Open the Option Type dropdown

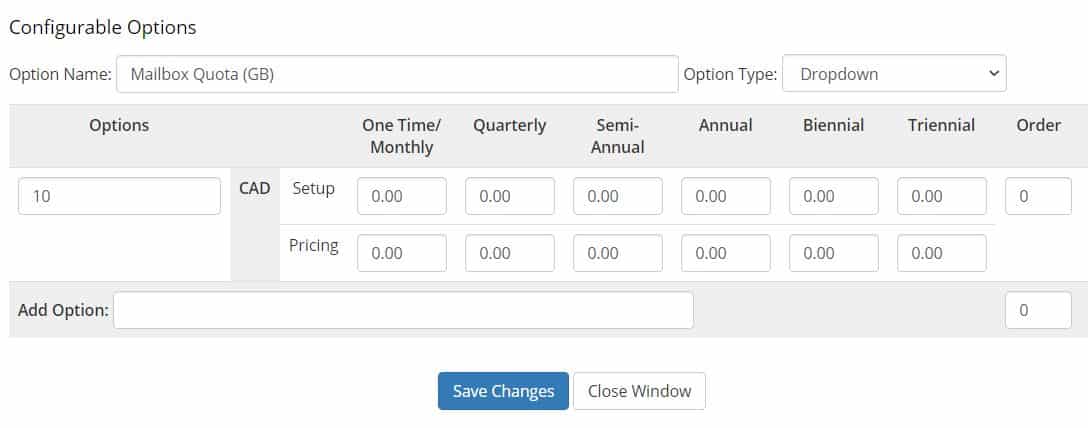pos(894,74)
